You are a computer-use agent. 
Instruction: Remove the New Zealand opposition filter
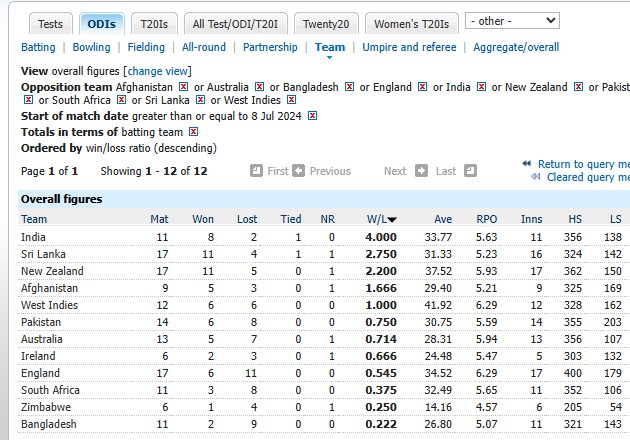[578, 87]
